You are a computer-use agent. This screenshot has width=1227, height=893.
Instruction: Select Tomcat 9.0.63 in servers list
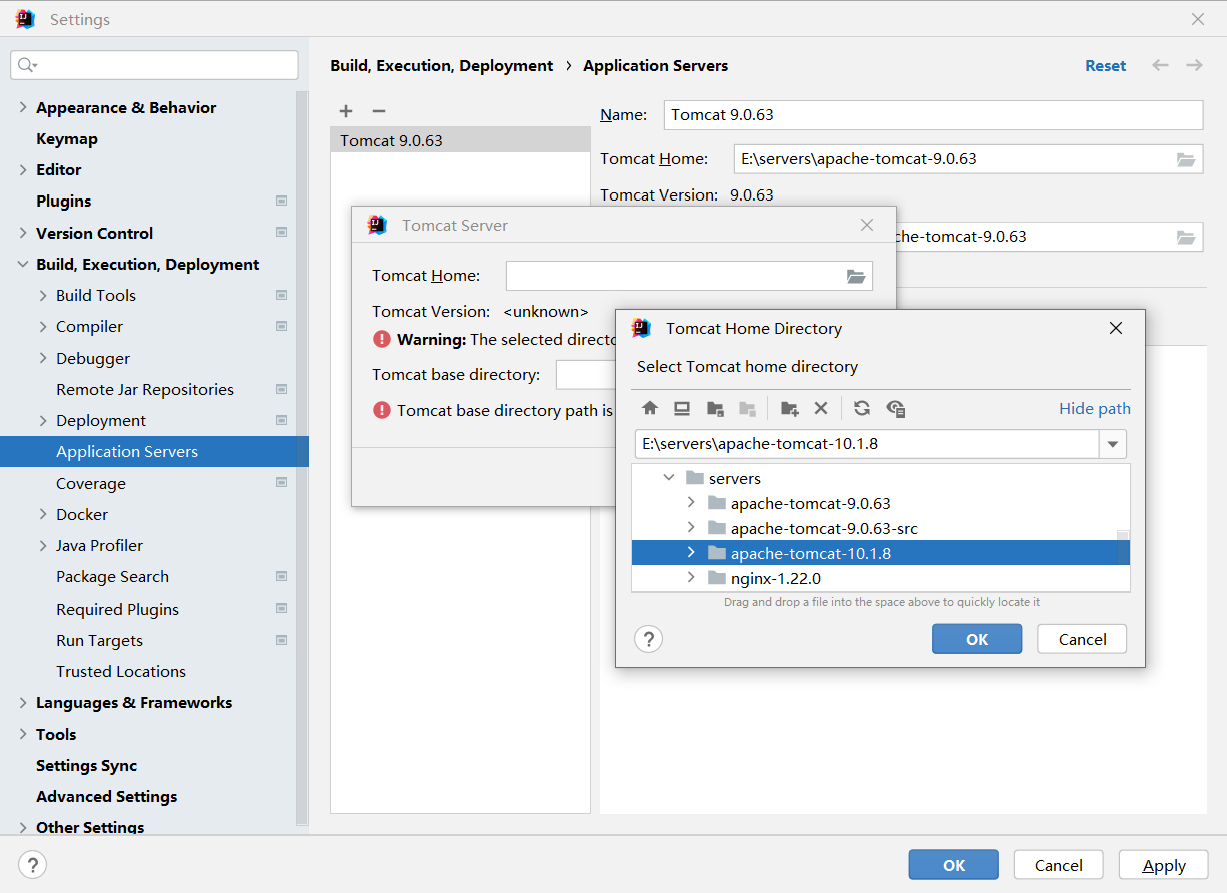point(460,140)
